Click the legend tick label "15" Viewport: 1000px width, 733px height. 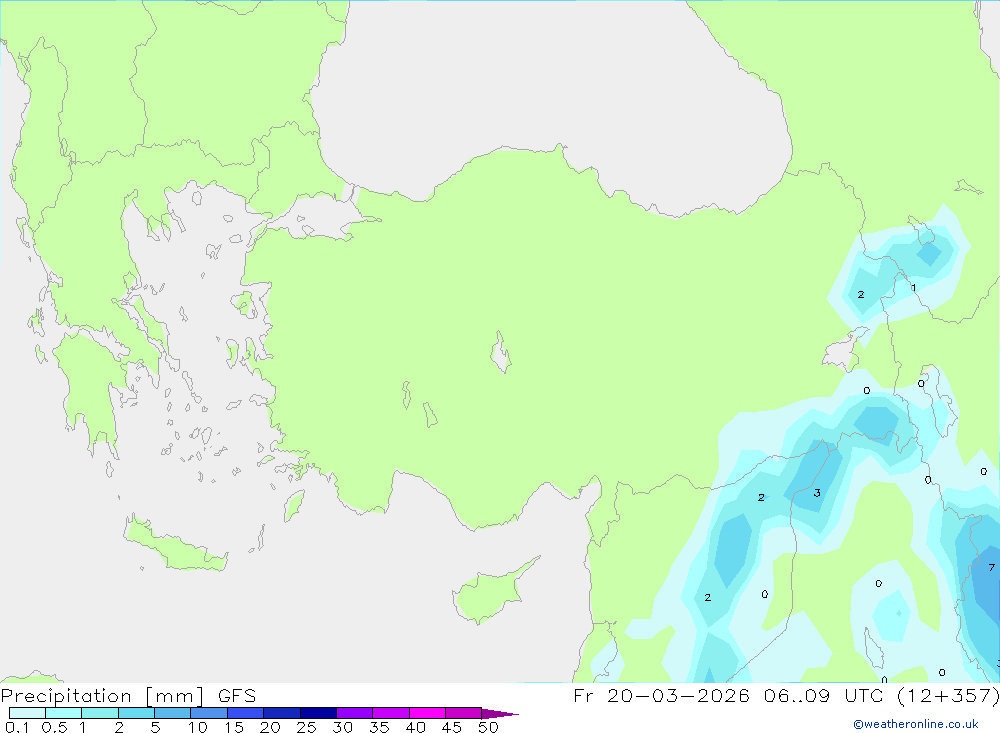point(233,727)
